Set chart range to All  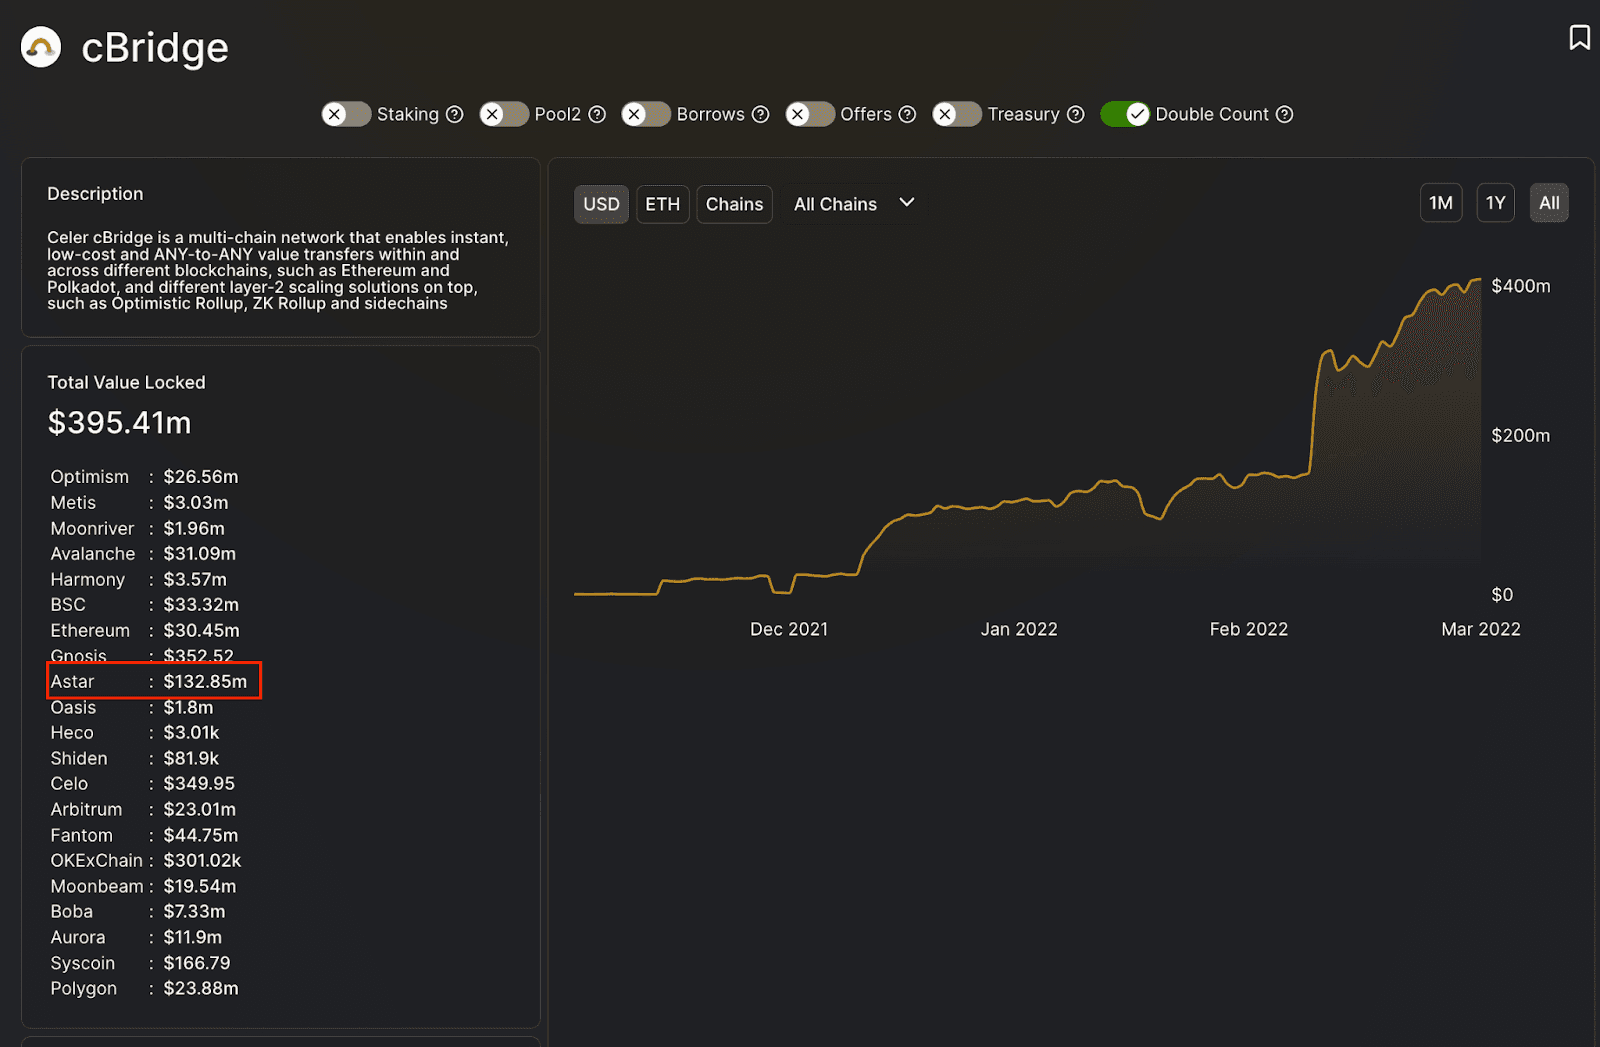pyautogui.click(x=1549, y=203)
